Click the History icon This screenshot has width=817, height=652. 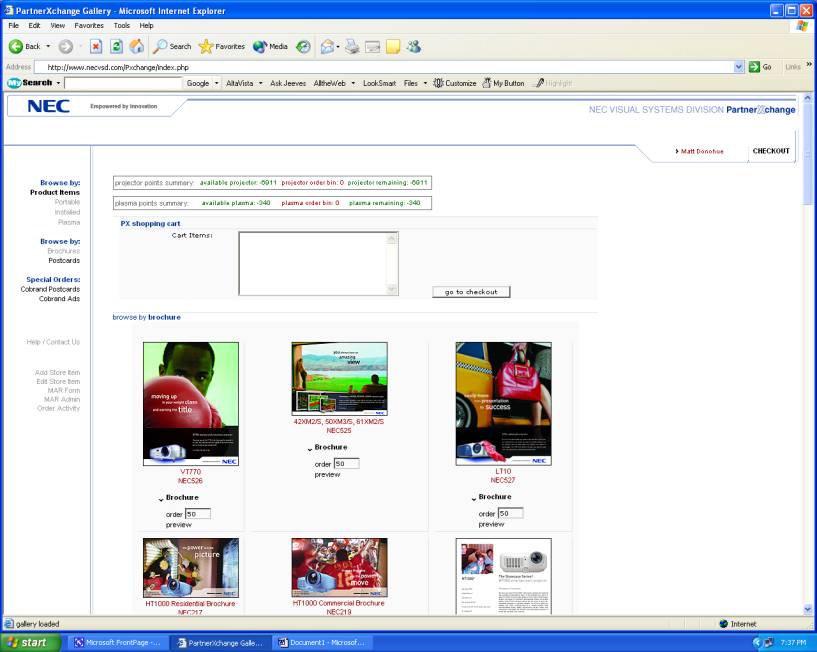[x=303, y=46]
